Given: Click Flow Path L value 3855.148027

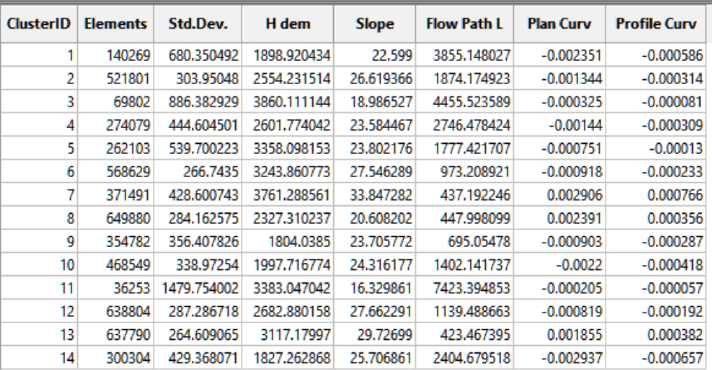Looking at the screenshot, I should click(465, 55).
